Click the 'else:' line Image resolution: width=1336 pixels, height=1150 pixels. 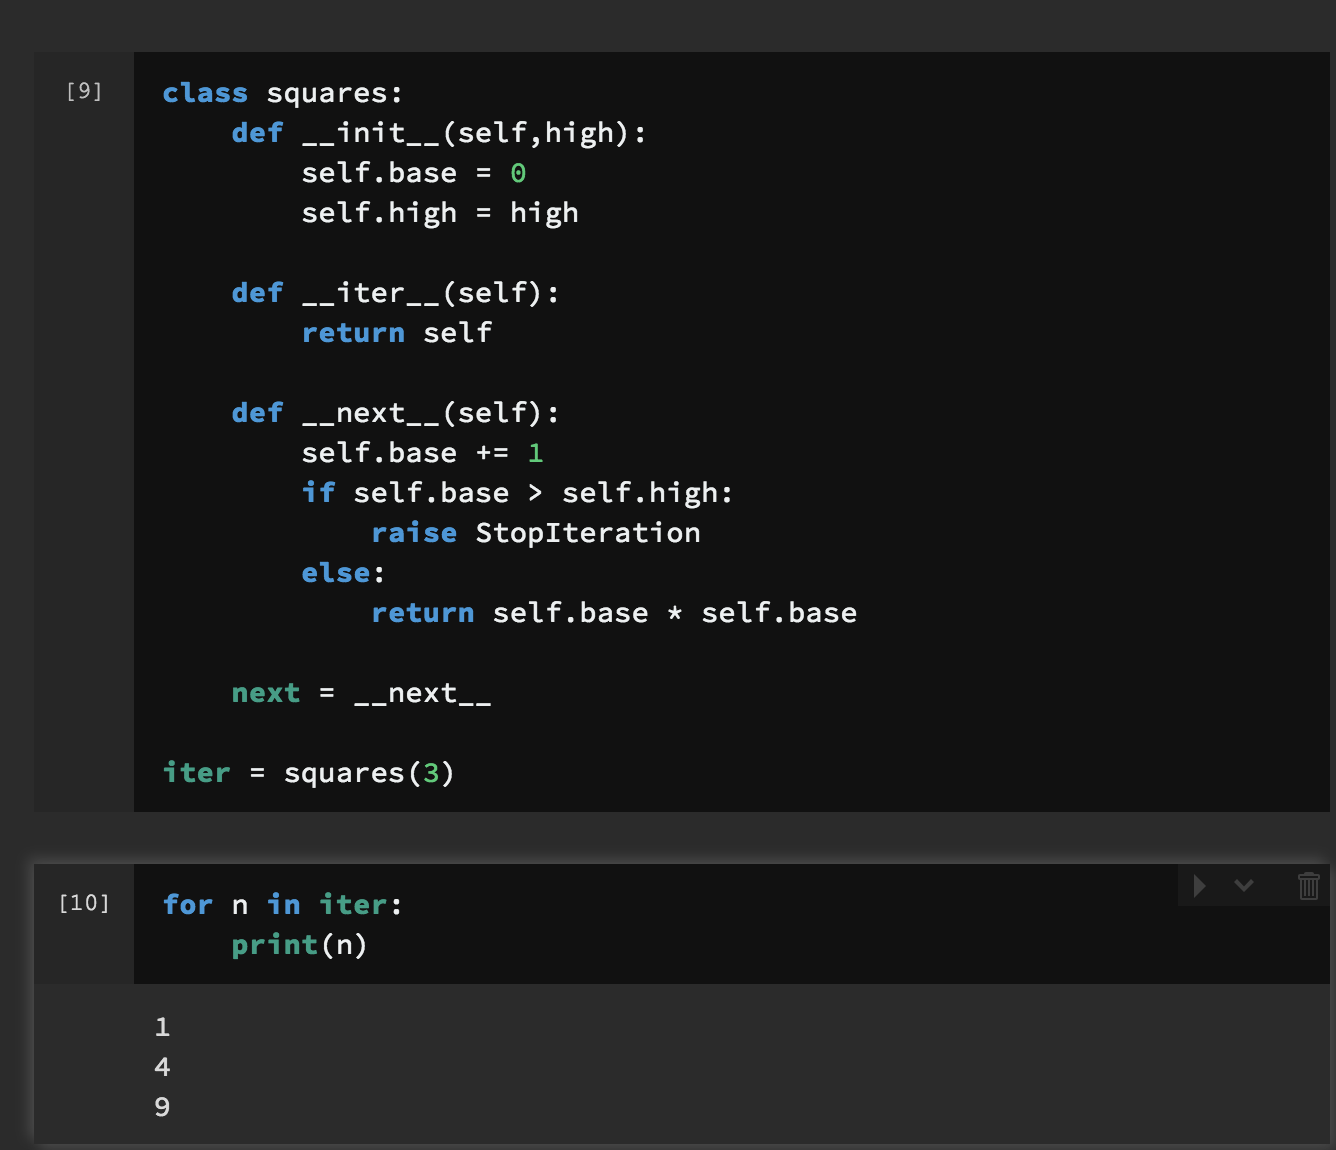pos(343,573)
